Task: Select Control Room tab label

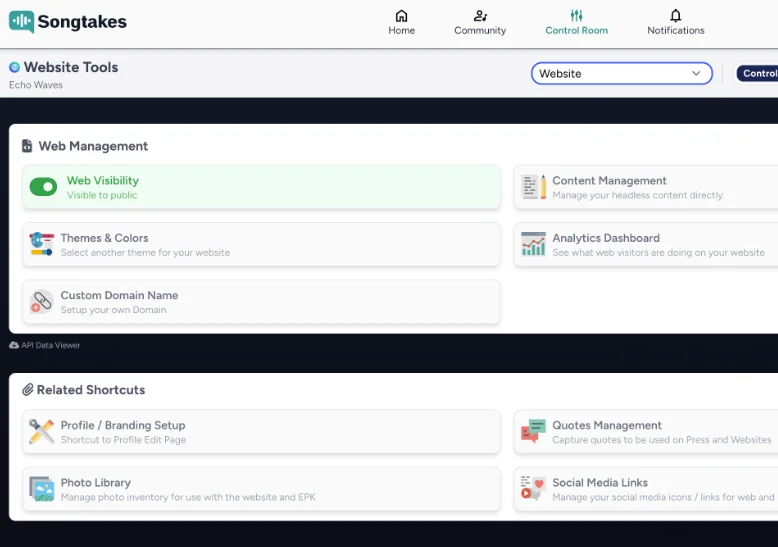Action: (x=576, y=30)
